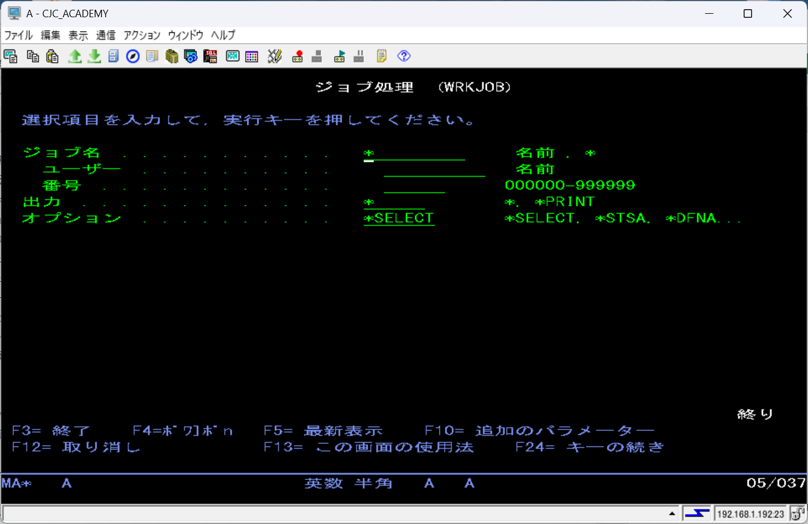The height and width of the screenshot is (524, 808).
Task: Open the ファイル menu
Action: pos(19,35)
